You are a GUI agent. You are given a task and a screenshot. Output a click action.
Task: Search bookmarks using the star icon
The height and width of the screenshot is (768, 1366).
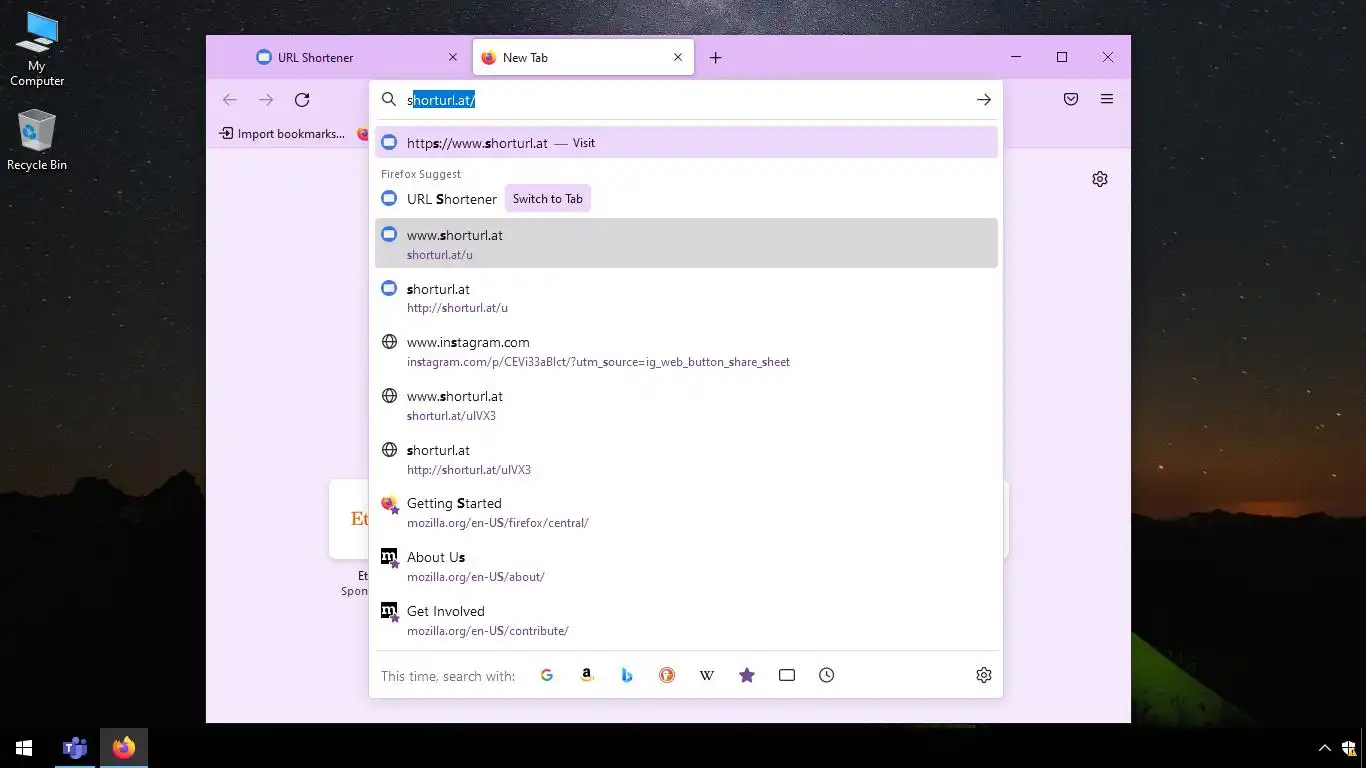(747, 675)
